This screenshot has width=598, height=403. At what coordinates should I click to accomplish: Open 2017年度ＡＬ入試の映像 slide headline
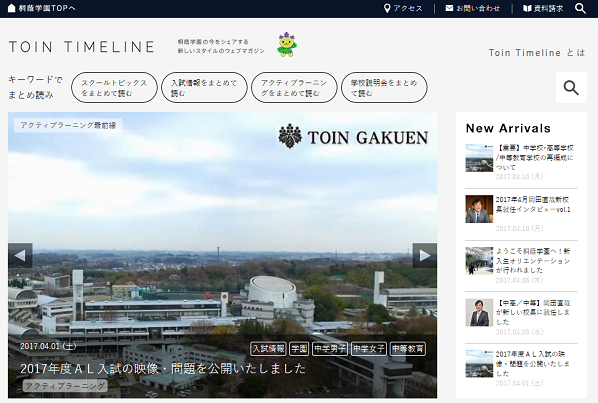[163, 368]
